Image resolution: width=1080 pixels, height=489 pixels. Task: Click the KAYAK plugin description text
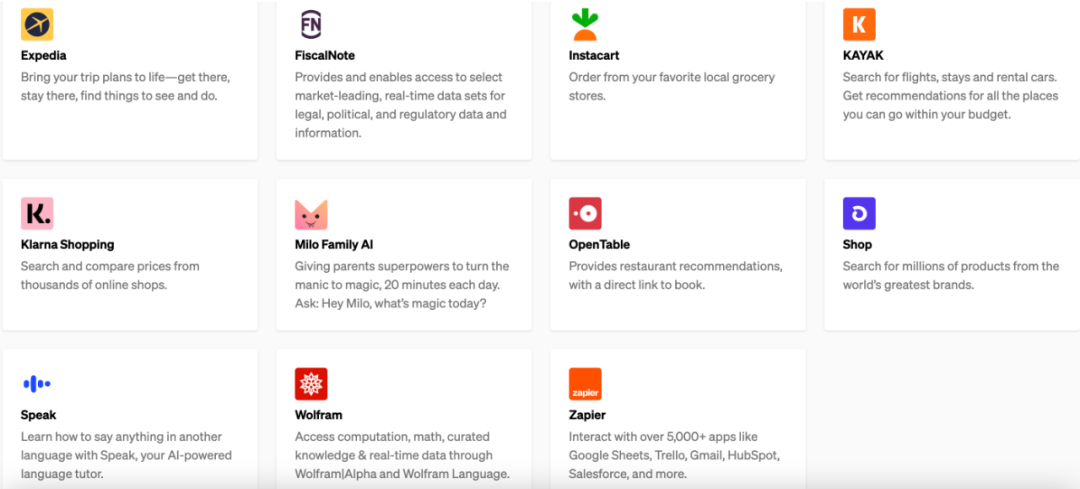coord(951,96)
